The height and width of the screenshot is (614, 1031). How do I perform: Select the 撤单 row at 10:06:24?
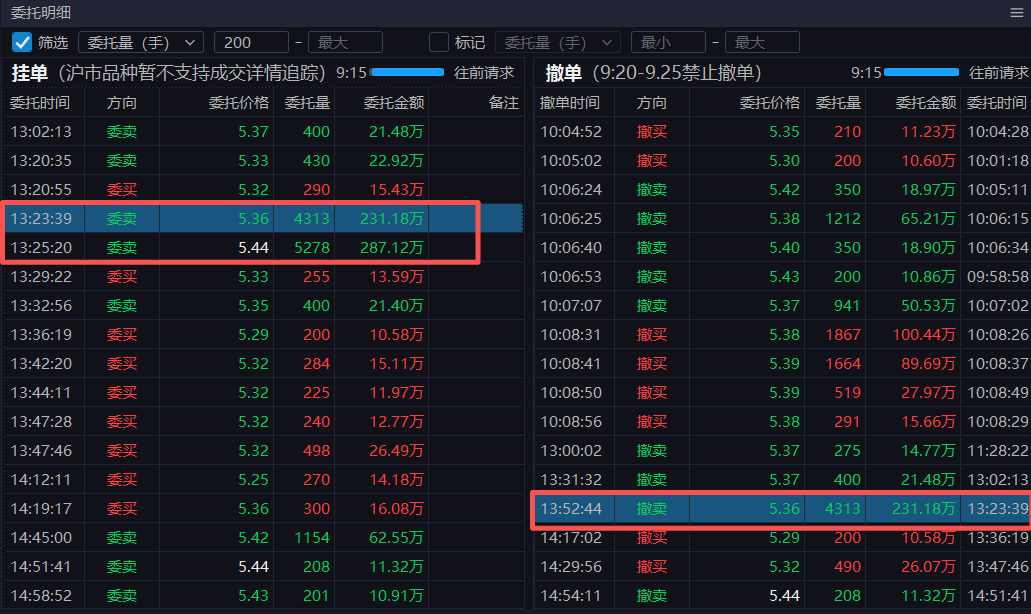click(x=782, y=189)
